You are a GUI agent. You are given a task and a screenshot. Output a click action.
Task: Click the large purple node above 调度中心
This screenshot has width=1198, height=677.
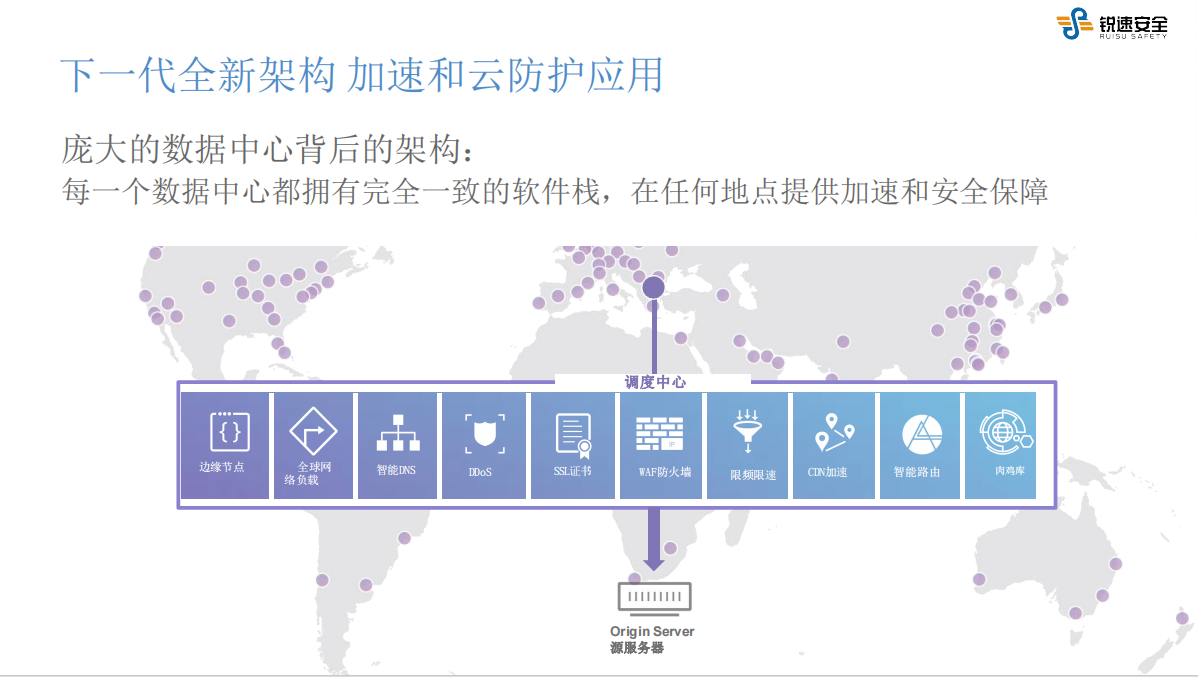point(653,288)
